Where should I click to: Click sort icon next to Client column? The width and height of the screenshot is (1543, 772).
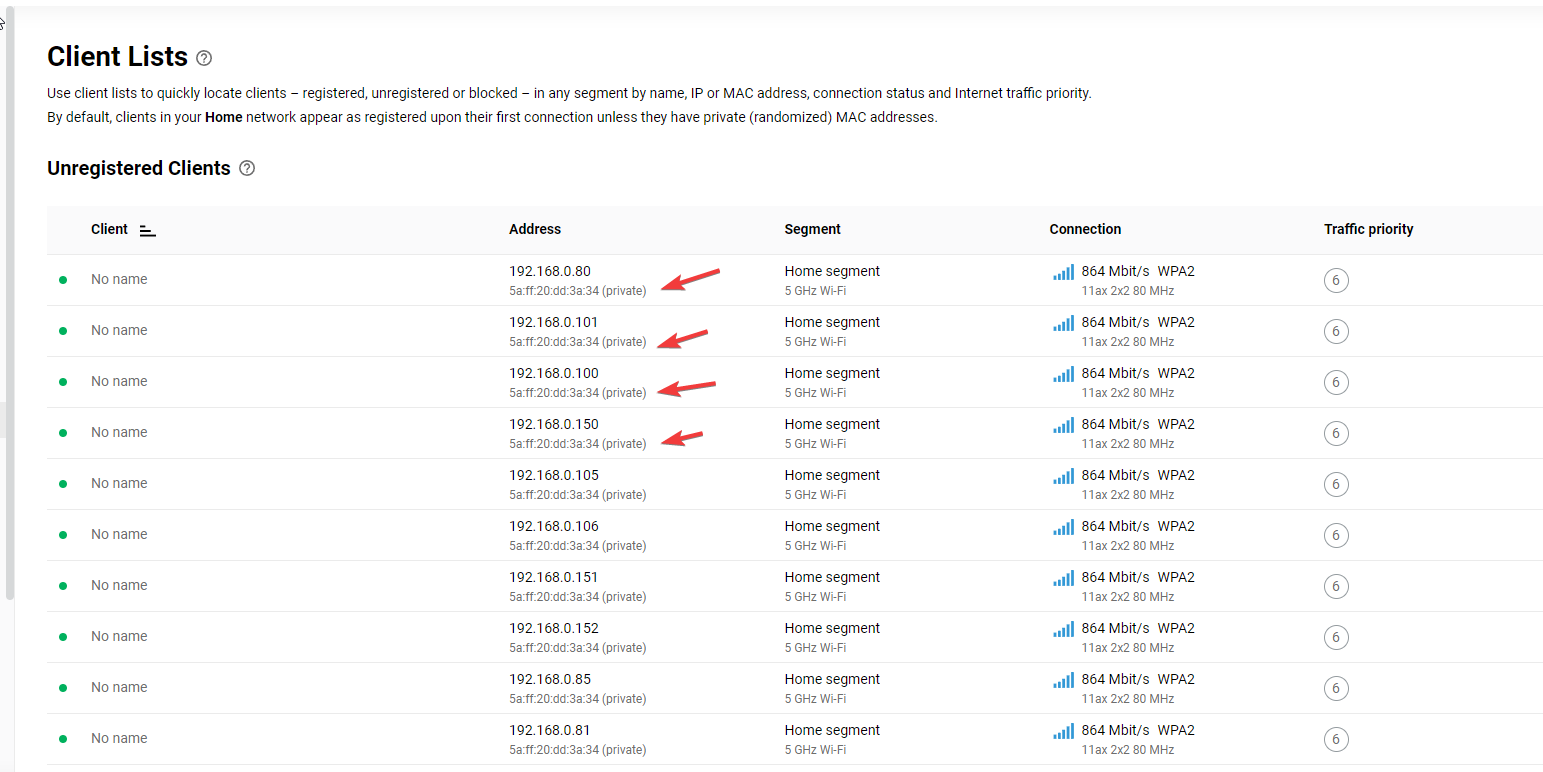tap(147, 230)
